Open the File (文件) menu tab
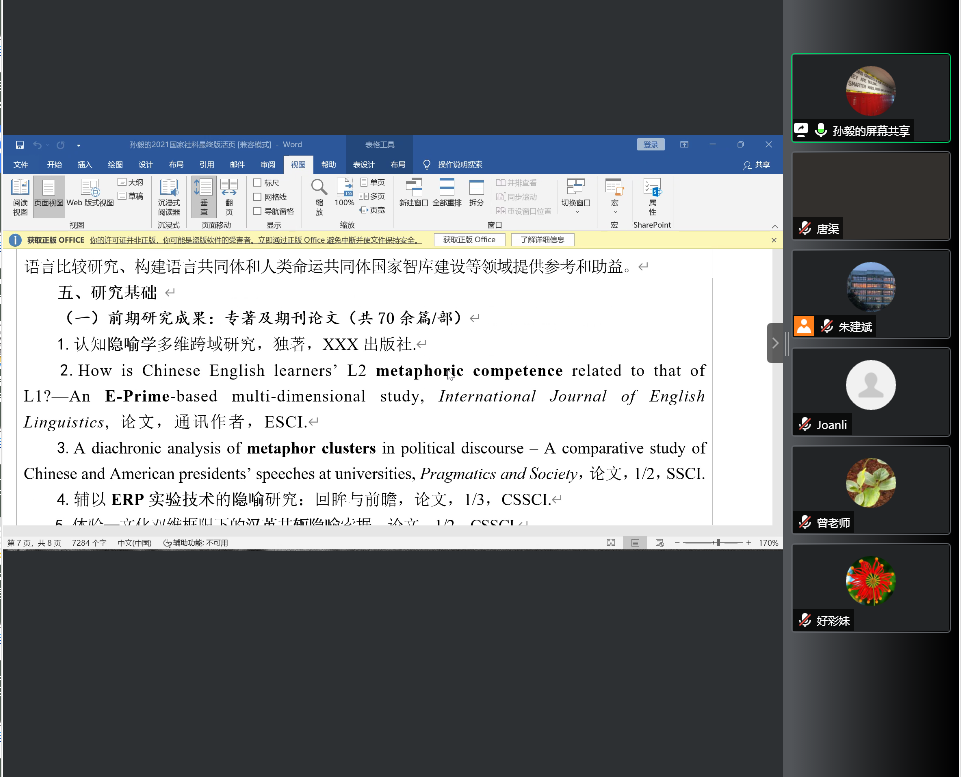The width and height of the screenshot is (961, 777). tap(21, 164)
